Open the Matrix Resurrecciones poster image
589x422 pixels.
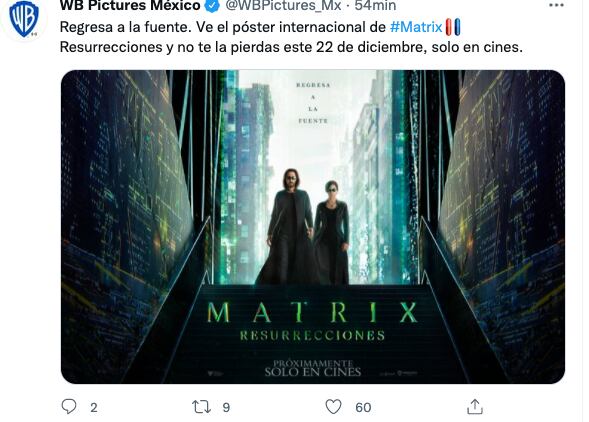tap(313, 227)
